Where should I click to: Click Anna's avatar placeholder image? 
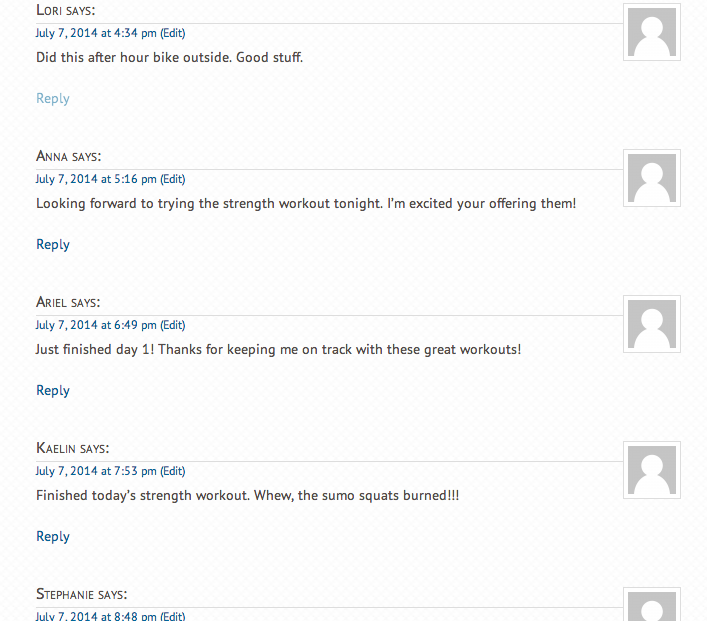point(652,178)
